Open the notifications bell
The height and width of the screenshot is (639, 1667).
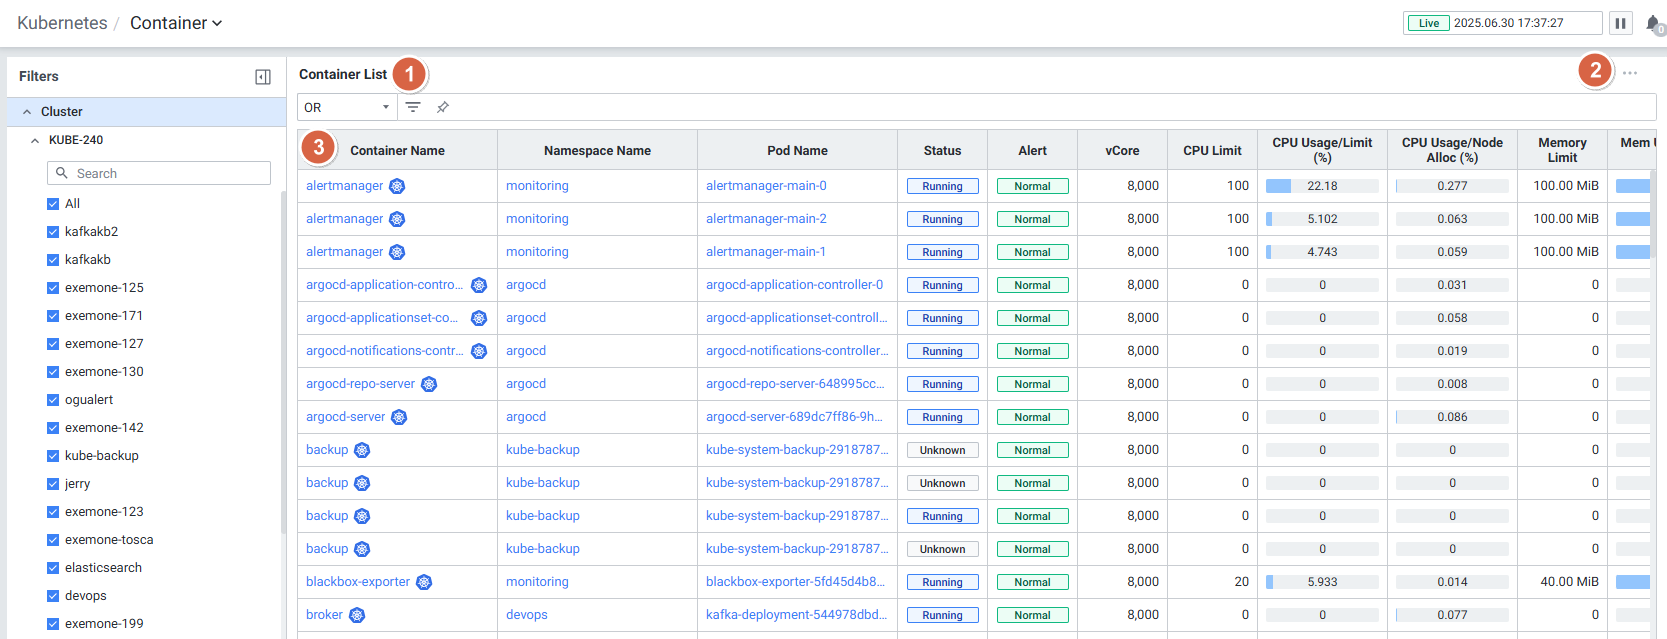coord(1653,23)
